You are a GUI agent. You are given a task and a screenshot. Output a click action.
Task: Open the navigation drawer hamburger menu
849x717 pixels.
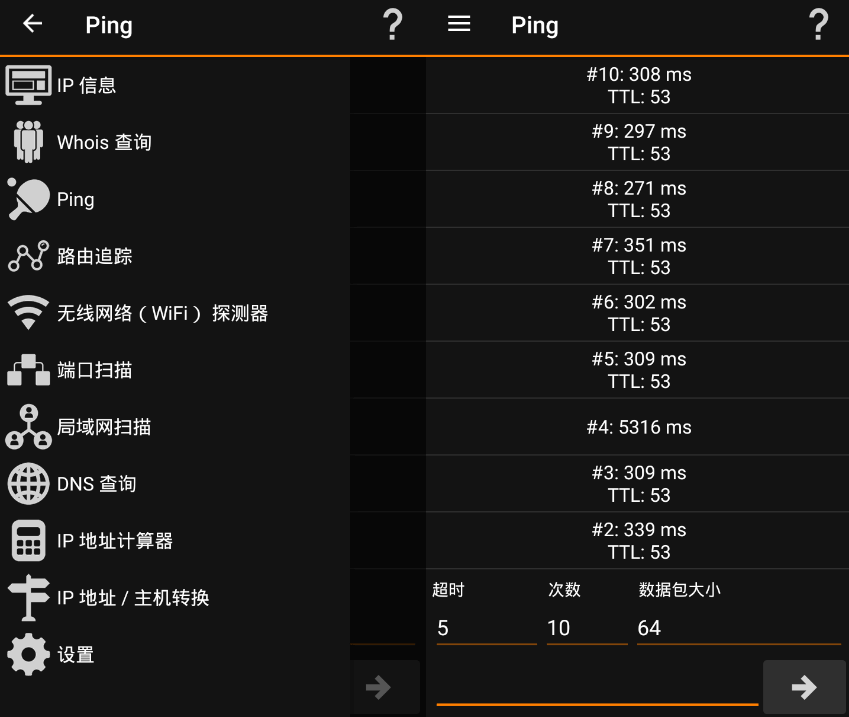(459, 24)
